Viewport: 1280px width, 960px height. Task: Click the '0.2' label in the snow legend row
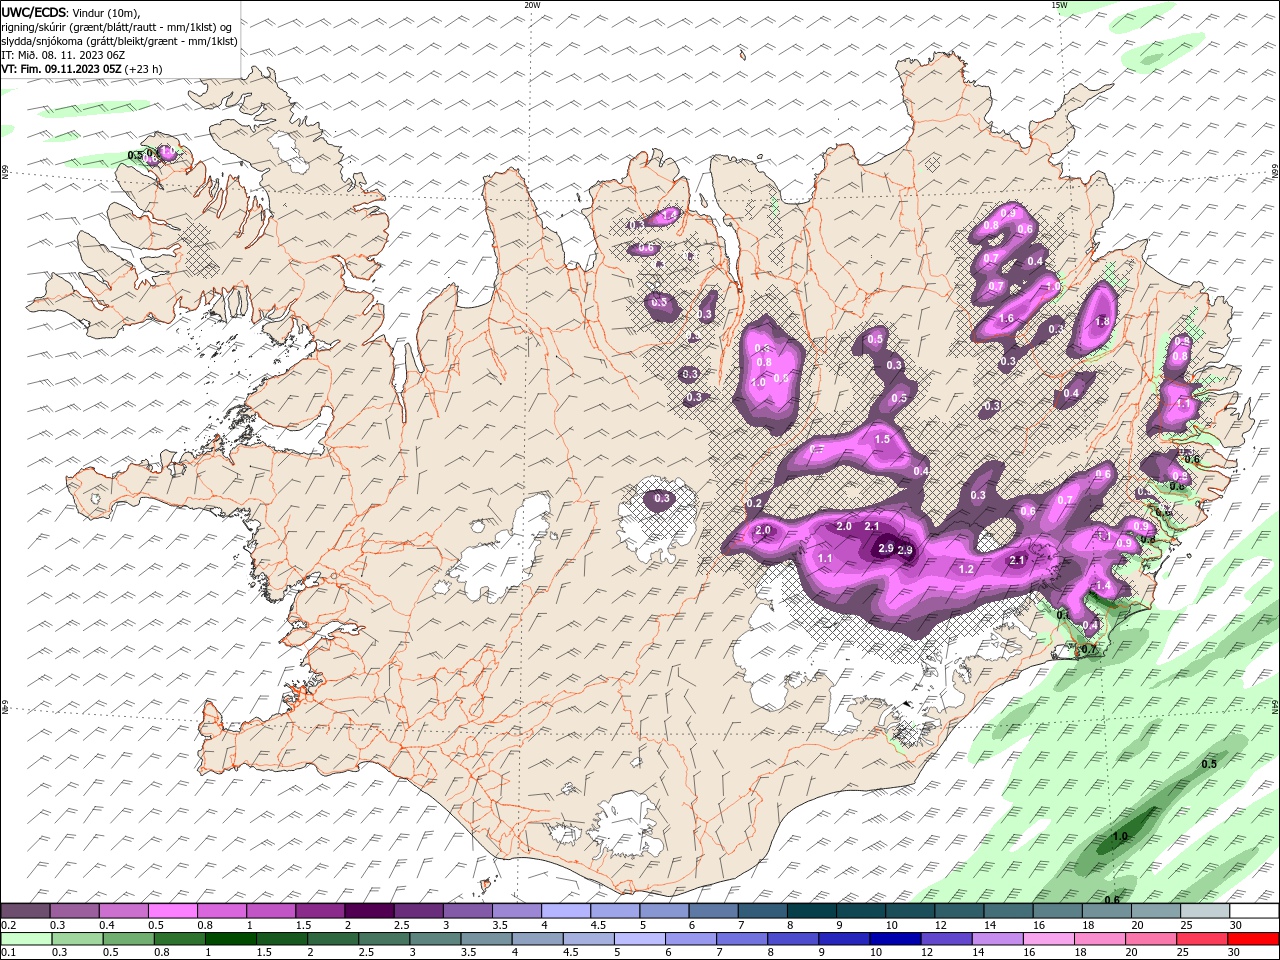click(x=7, y=925)
